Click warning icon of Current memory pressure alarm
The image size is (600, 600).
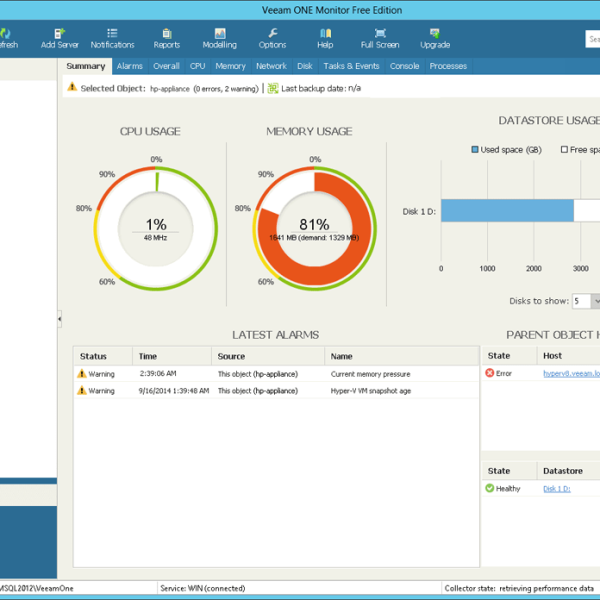[x=82, y=373]
